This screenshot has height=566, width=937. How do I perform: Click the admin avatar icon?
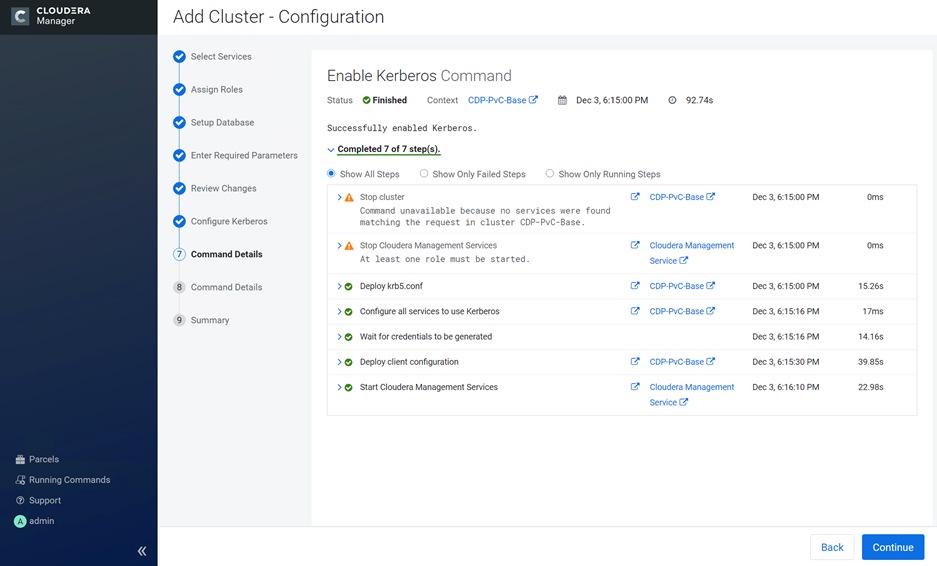click(x=20, y=521)
